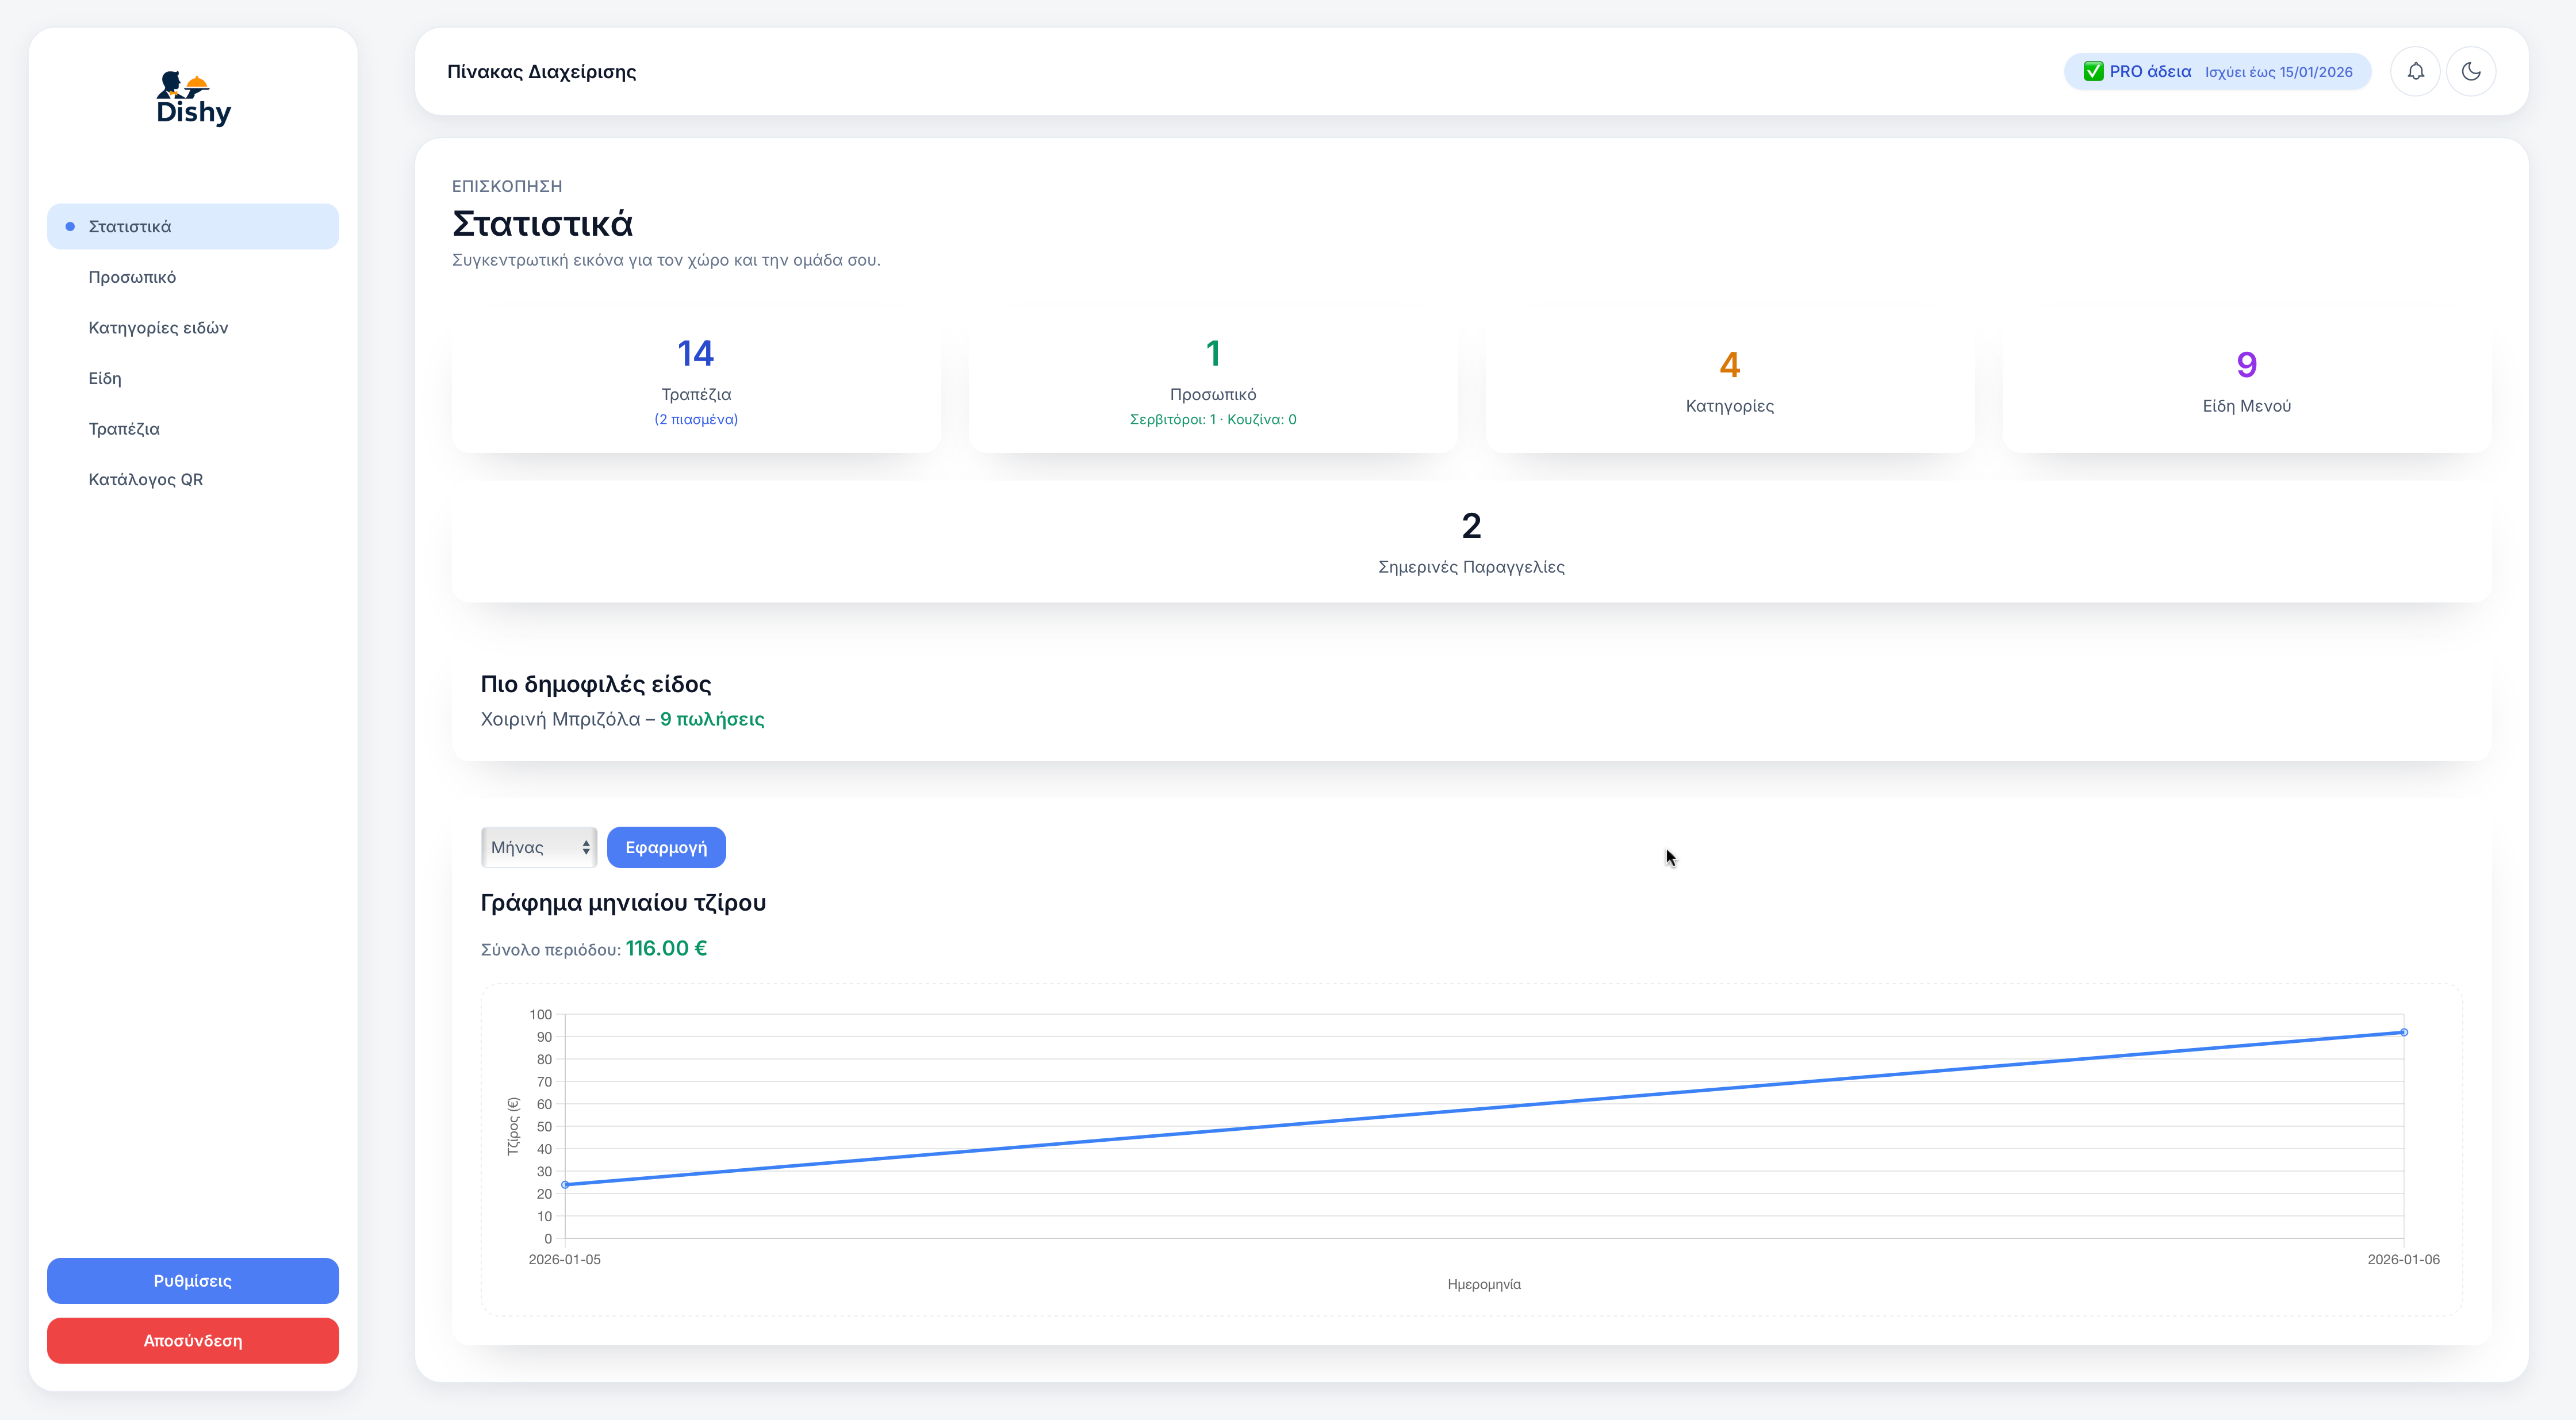Click the green PRO license checkmark
This screenshot has width=2576, height=1420.
2093,71
